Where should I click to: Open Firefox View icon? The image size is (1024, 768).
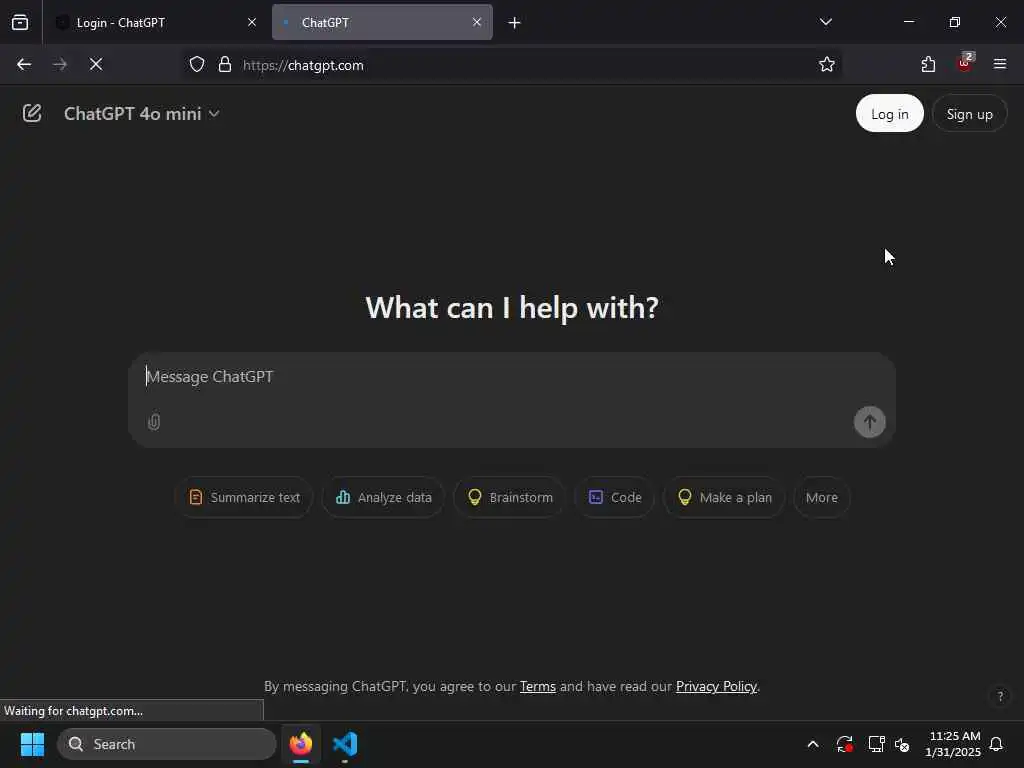point(20,23)
